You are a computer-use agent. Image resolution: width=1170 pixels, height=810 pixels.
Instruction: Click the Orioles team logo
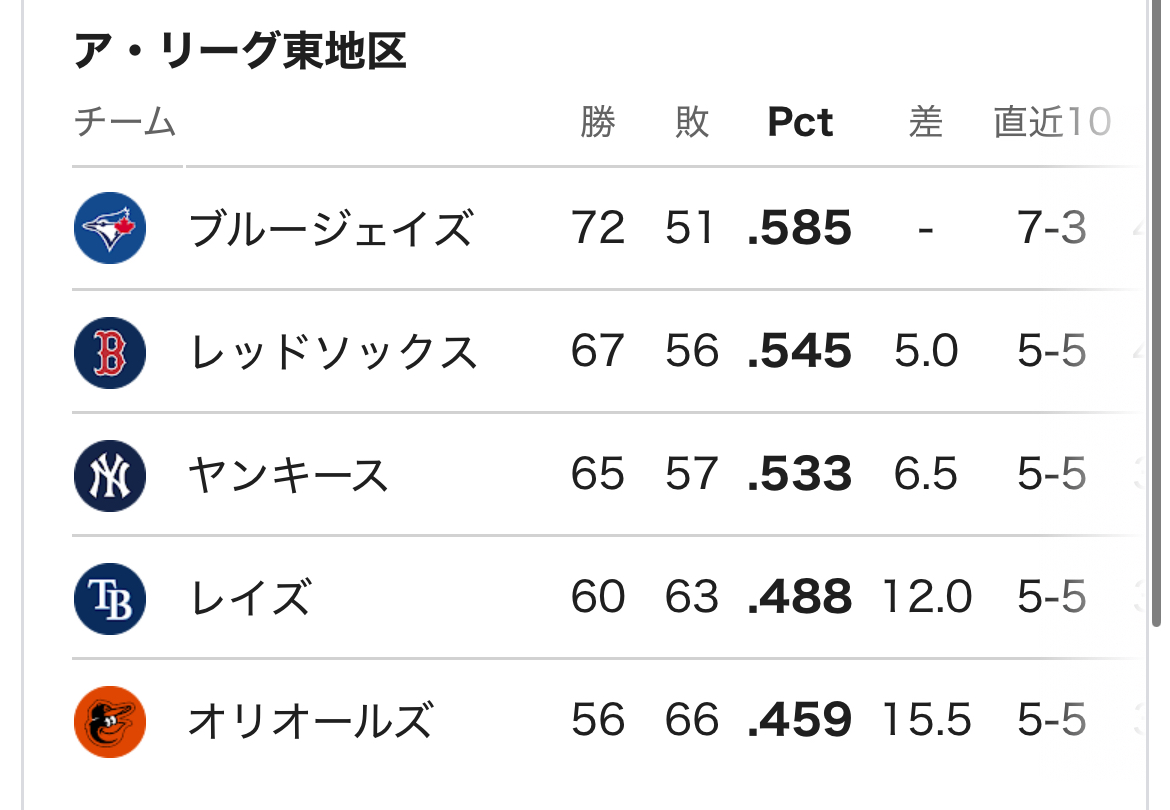[110, 721]
